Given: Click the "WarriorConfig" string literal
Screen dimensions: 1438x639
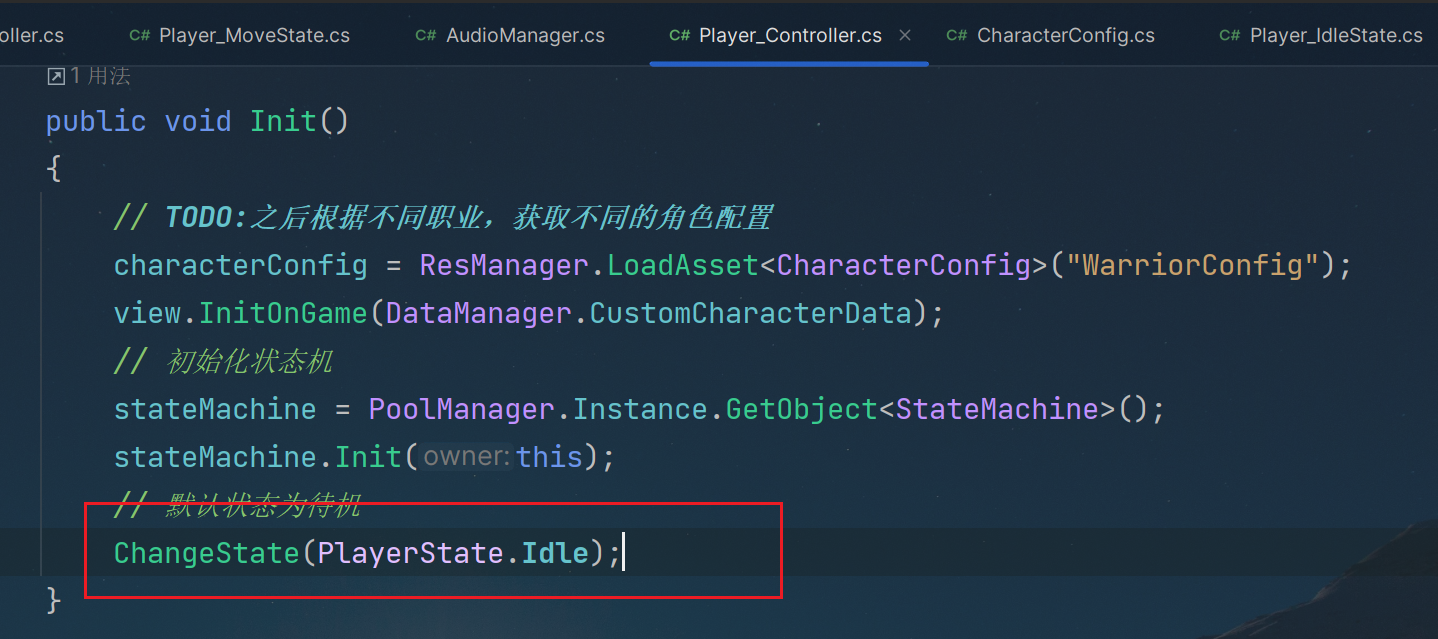Looking at the screenshot, I should click(x=1193, y=265).
